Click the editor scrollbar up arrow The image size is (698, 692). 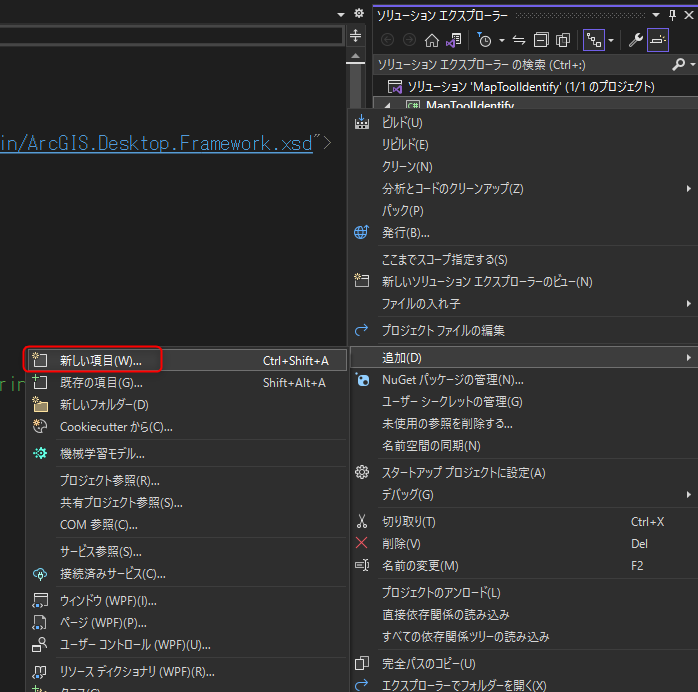355,56
